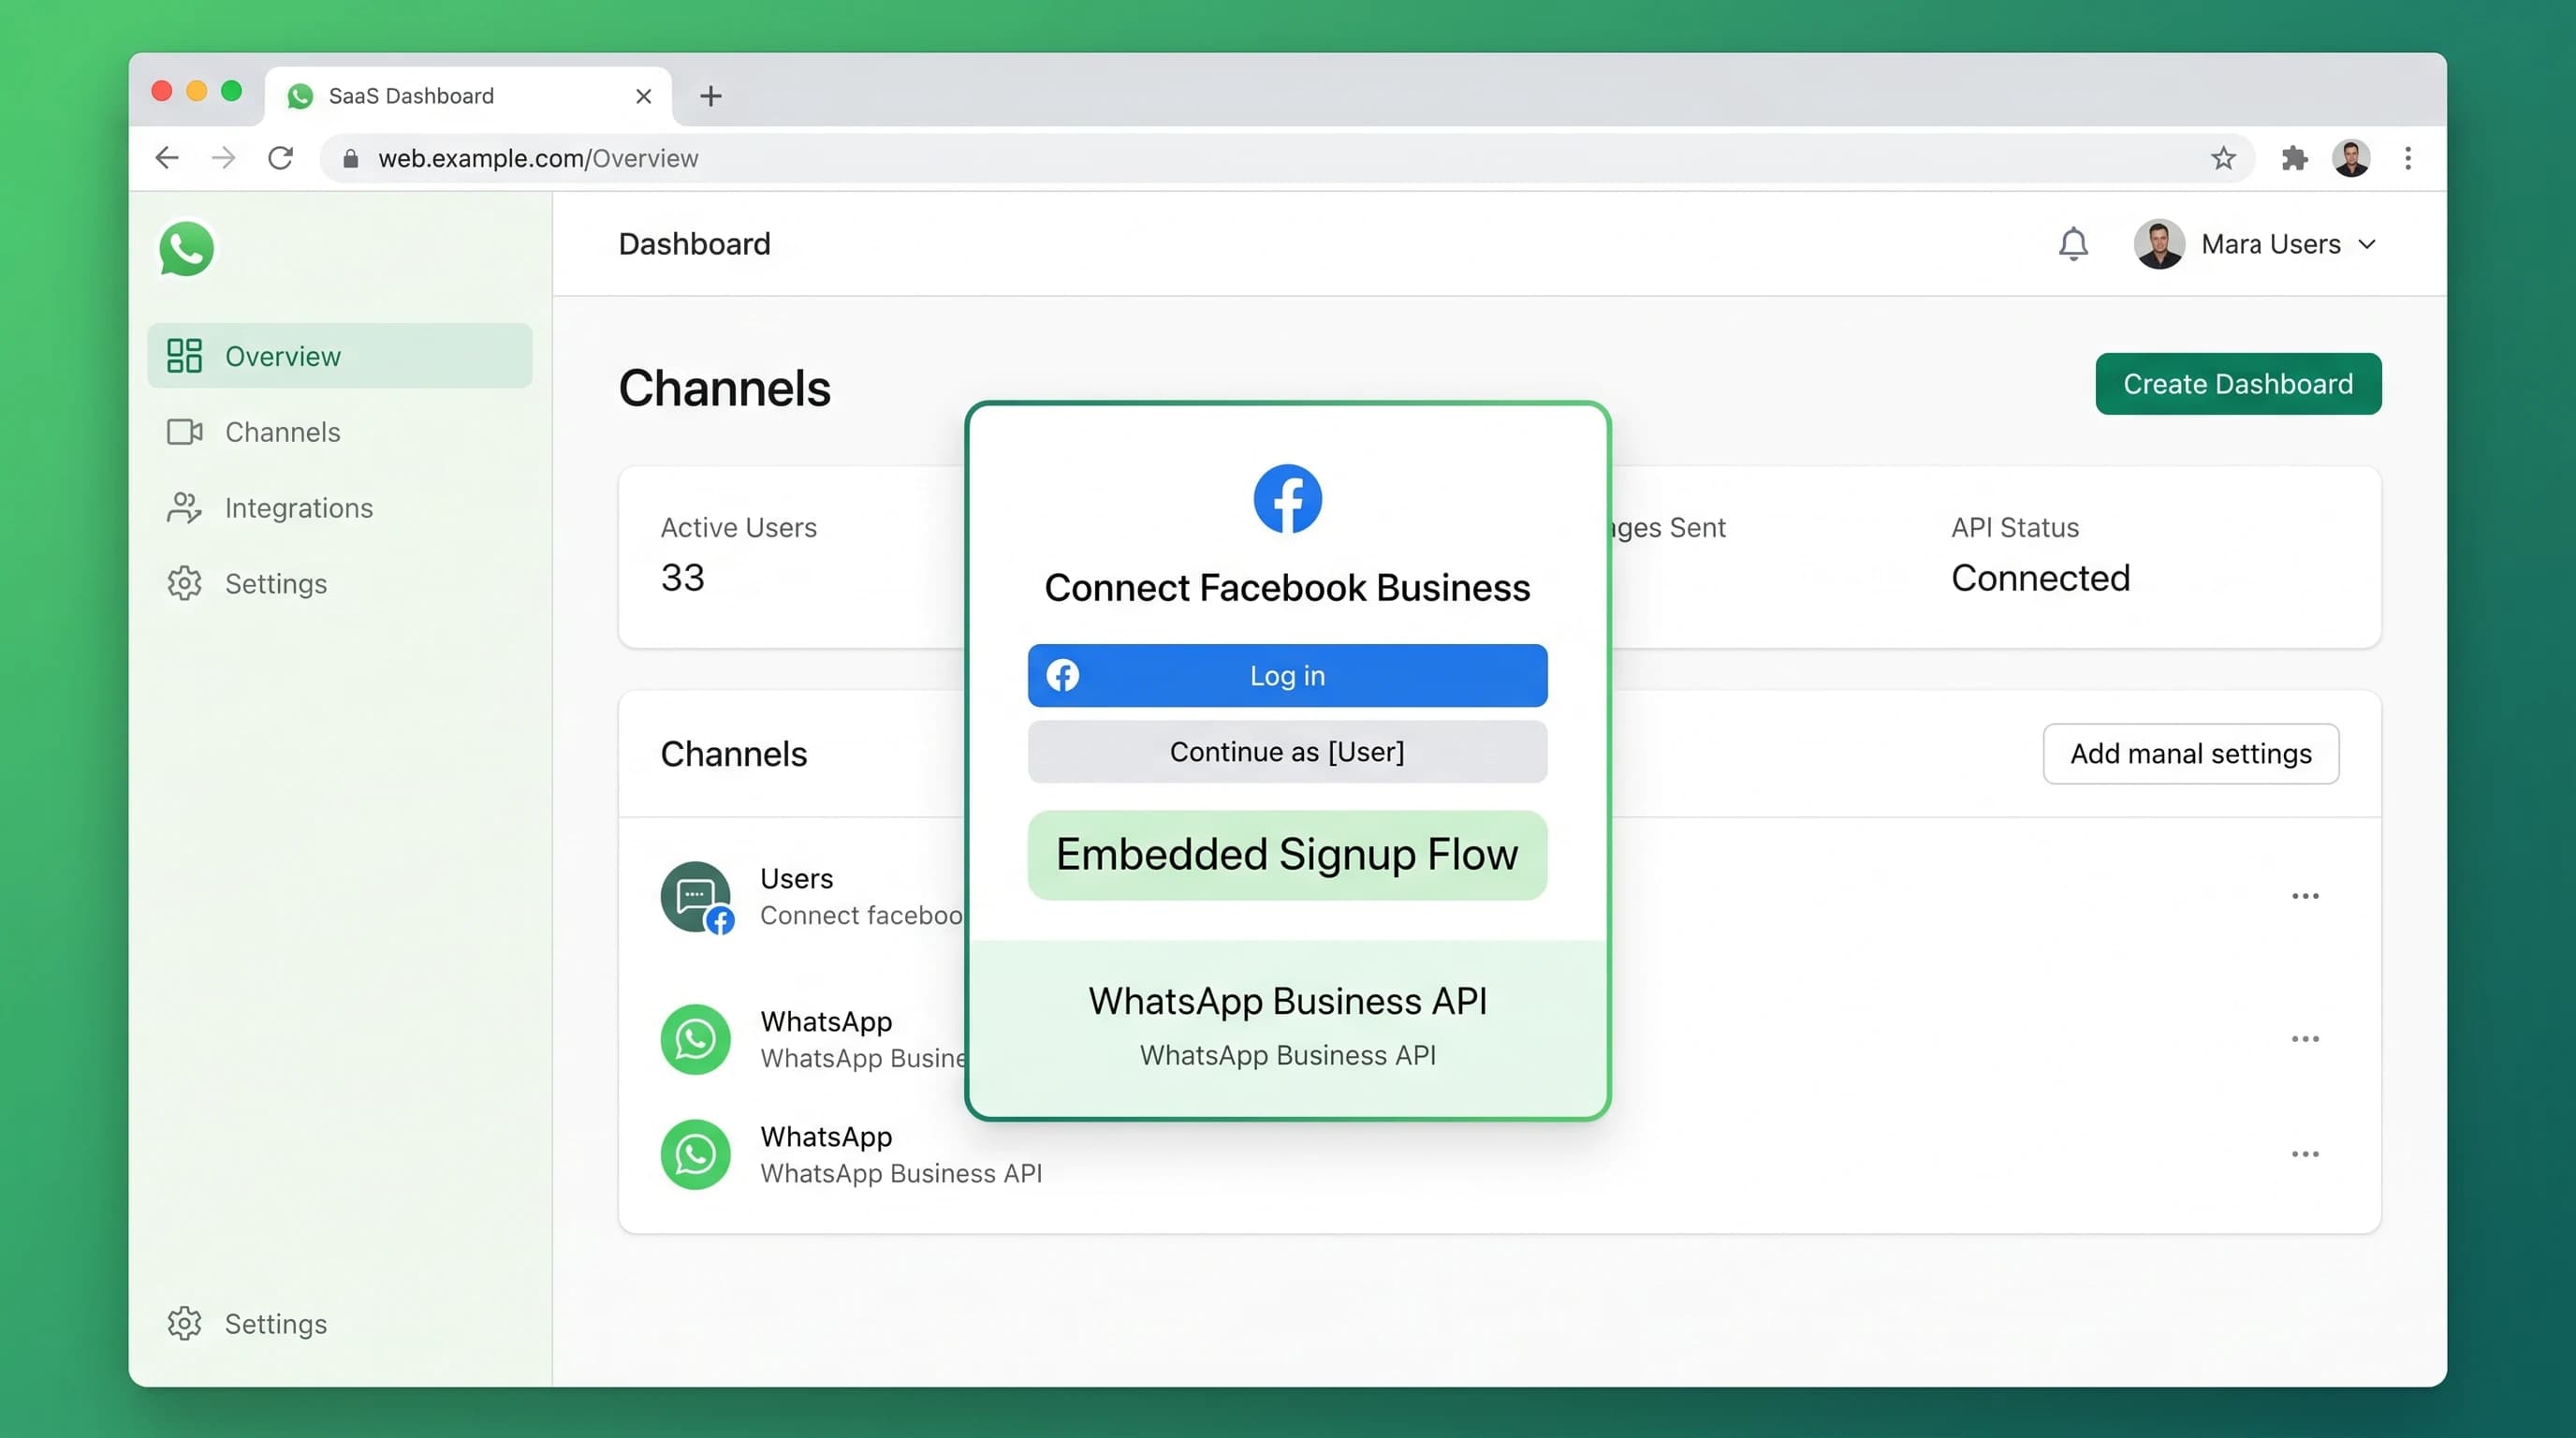Click the Channels video icon
Image resolution: width=2576 pixels, height=1438 pixels.
click(x=184, y=432)
